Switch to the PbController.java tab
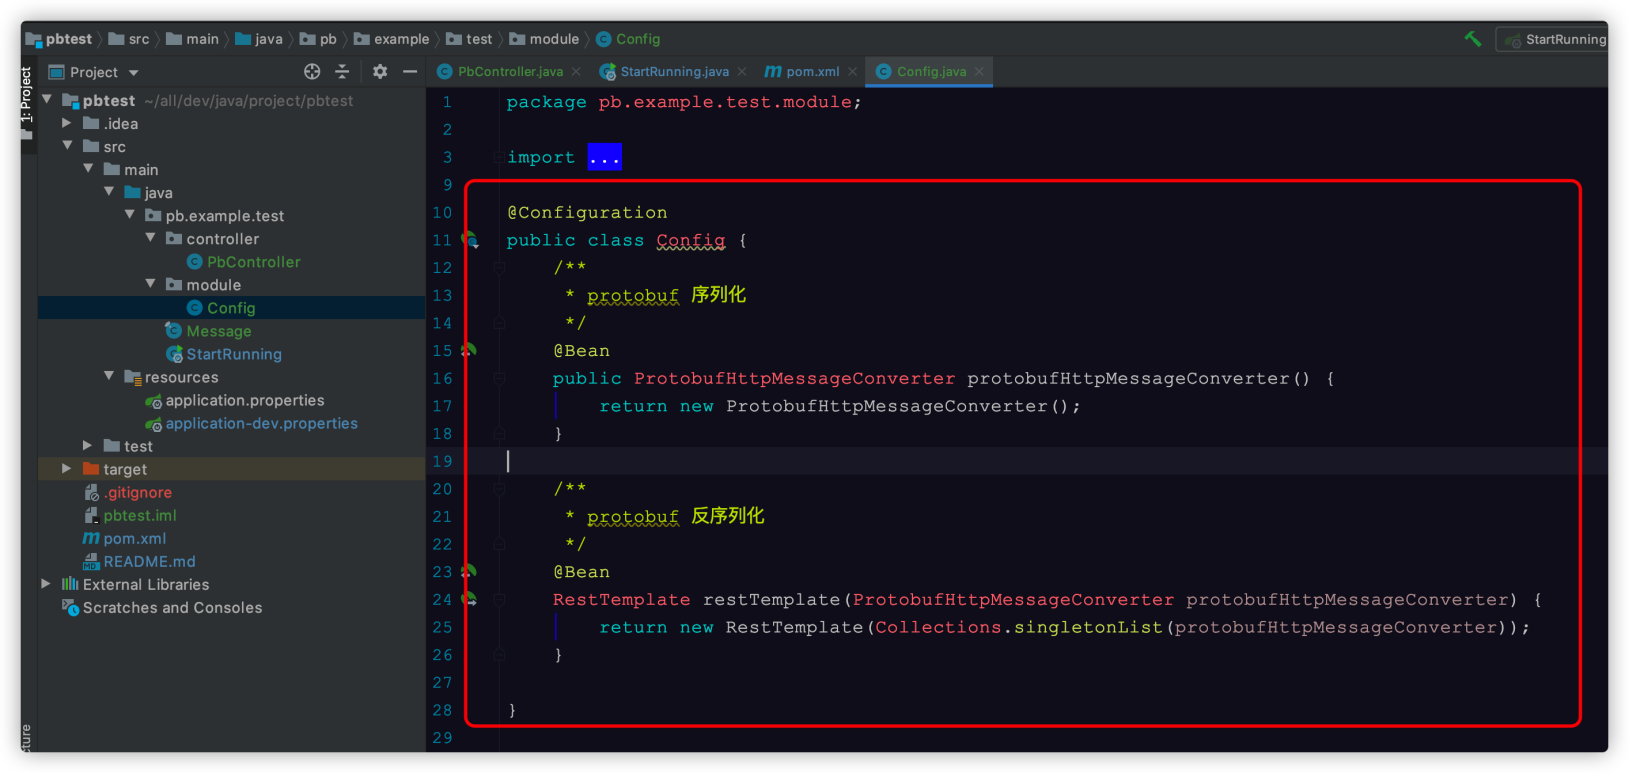1629x773 pixels. pos(510,71)
